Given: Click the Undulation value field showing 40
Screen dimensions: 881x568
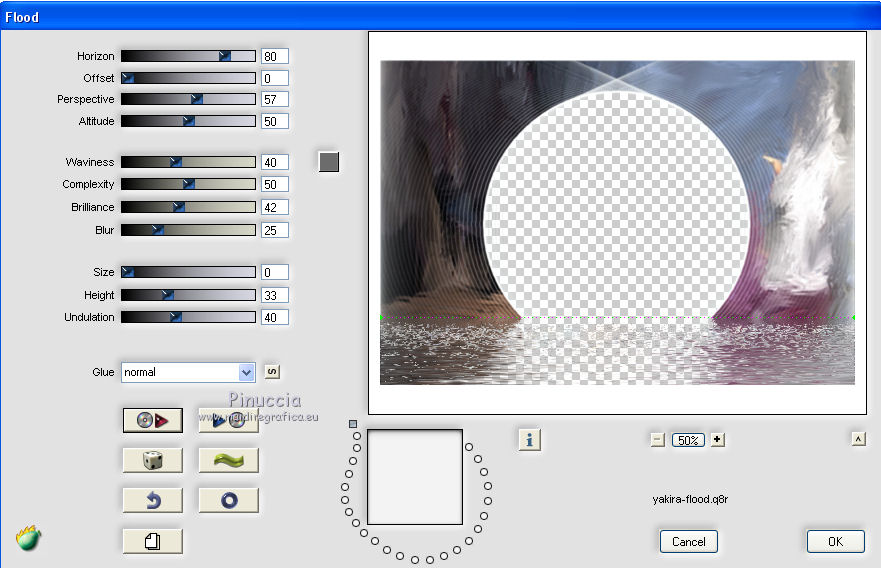Looking at the screenshot, I should (275, 317).
